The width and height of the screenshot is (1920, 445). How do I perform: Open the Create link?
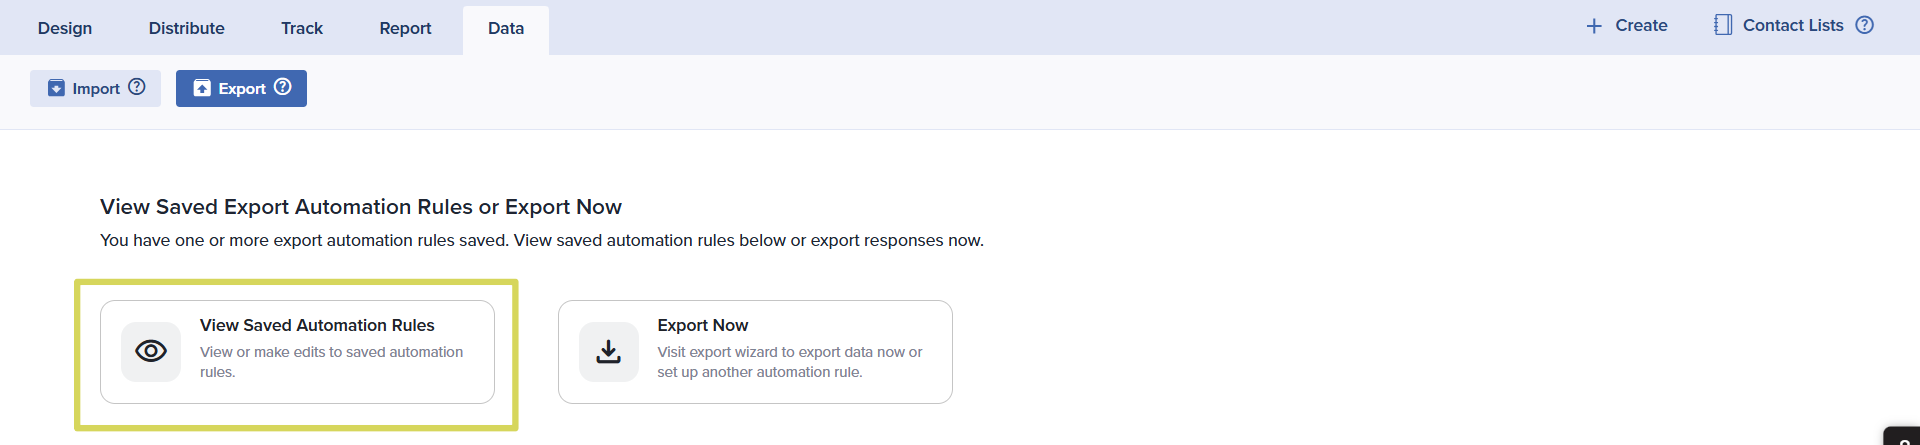(x=1641, y=25)
